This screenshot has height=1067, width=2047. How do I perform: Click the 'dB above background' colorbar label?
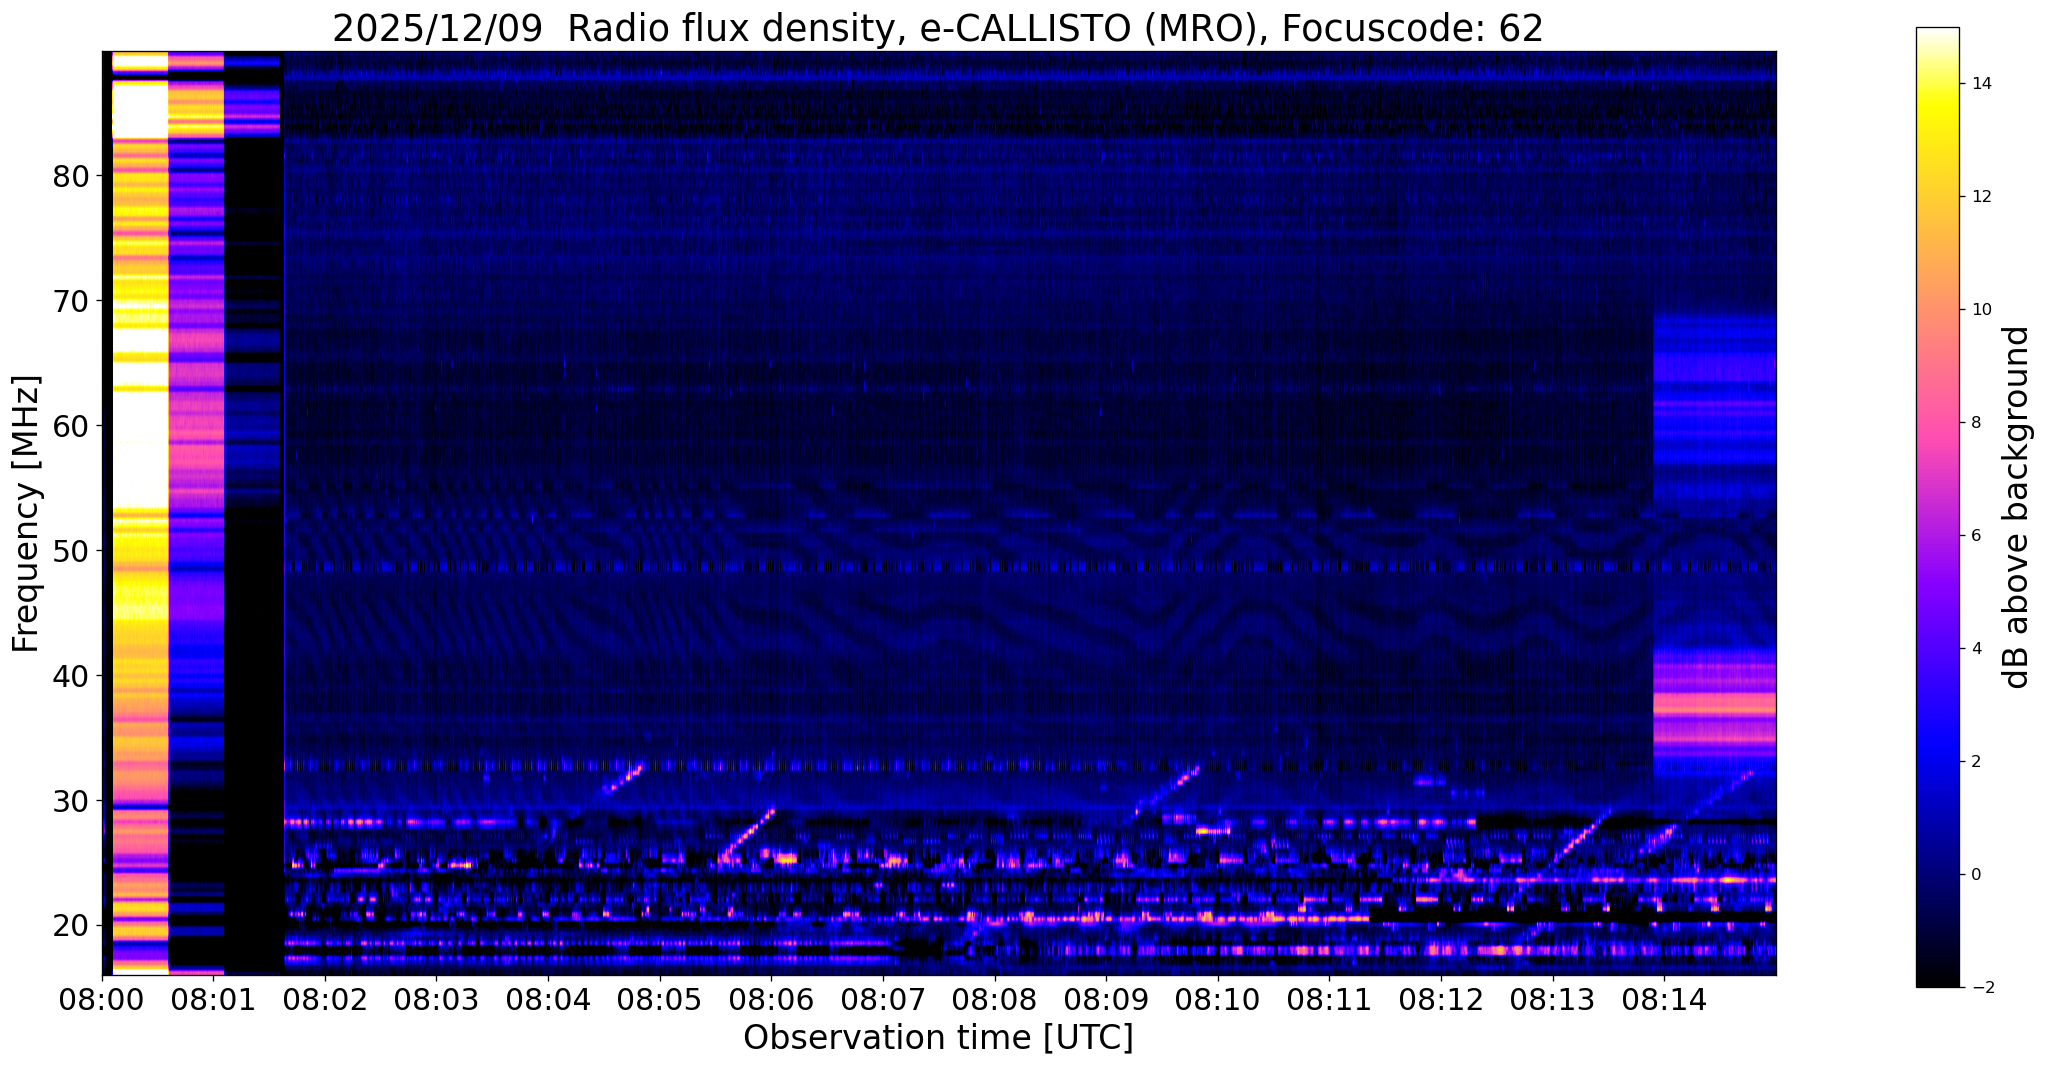tap(2017, 507)
